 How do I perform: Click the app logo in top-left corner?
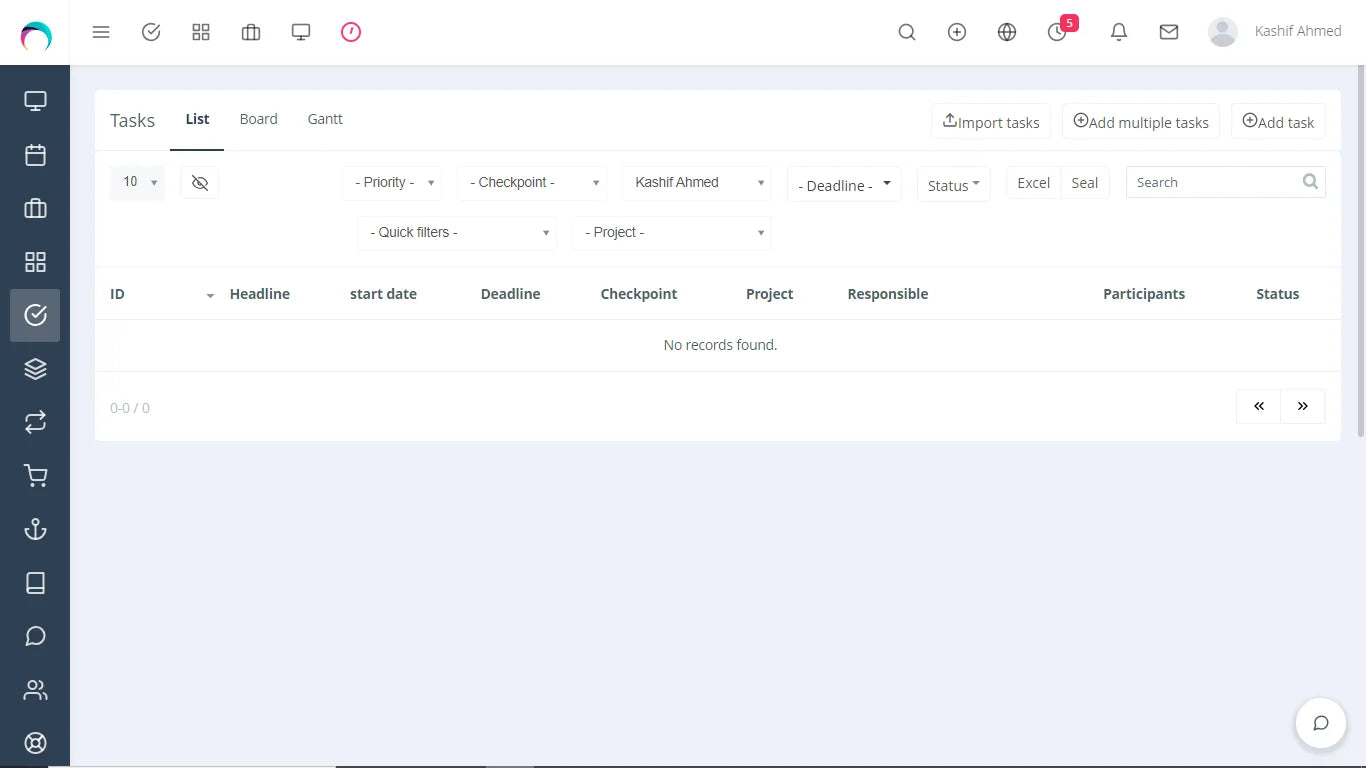click(x=36, y=36)
